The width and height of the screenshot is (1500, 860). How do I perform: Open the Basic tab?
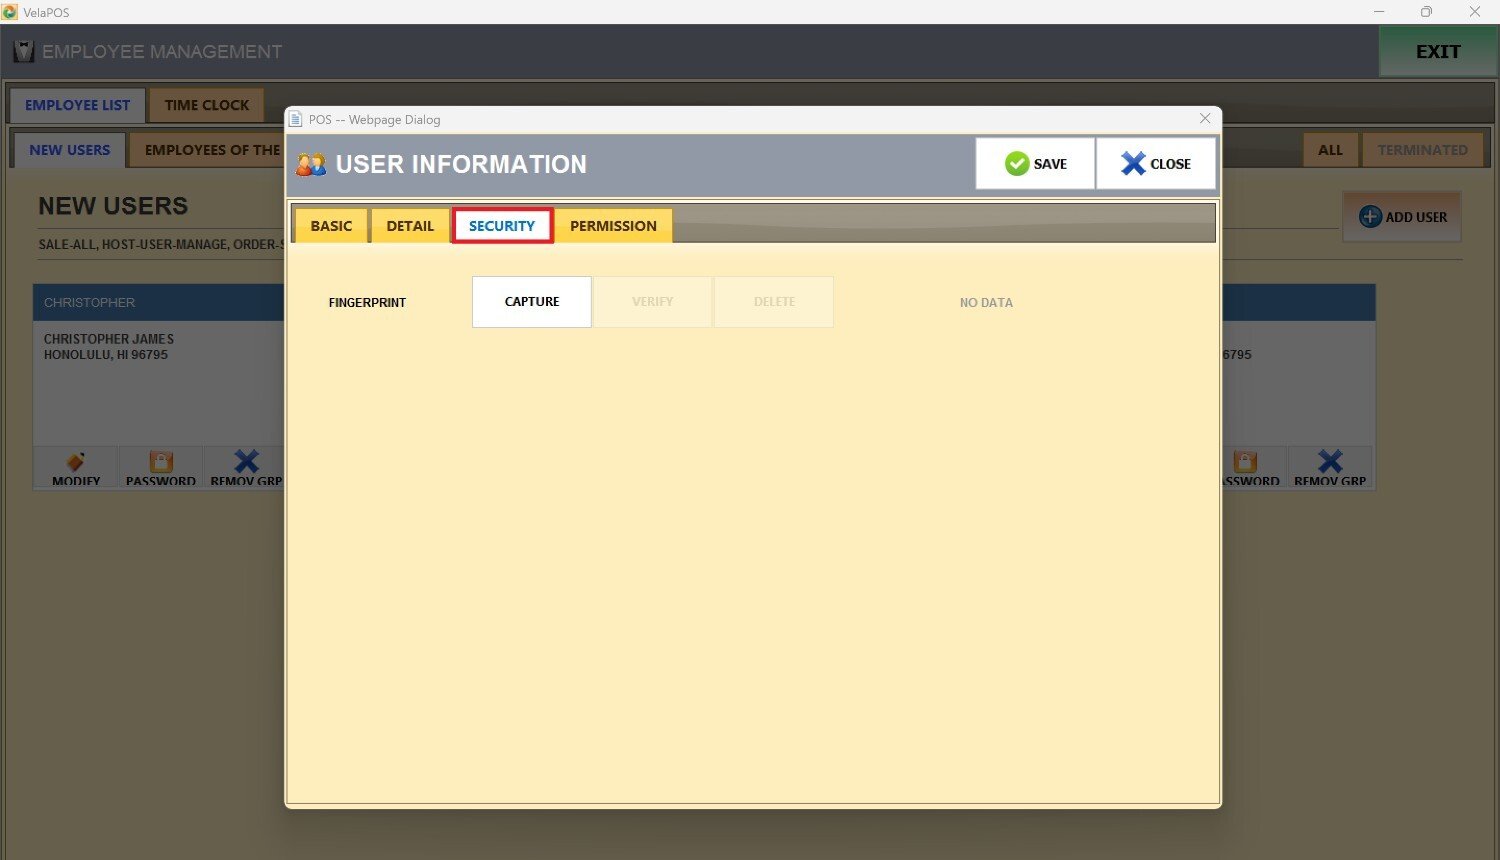pos(331,226)
